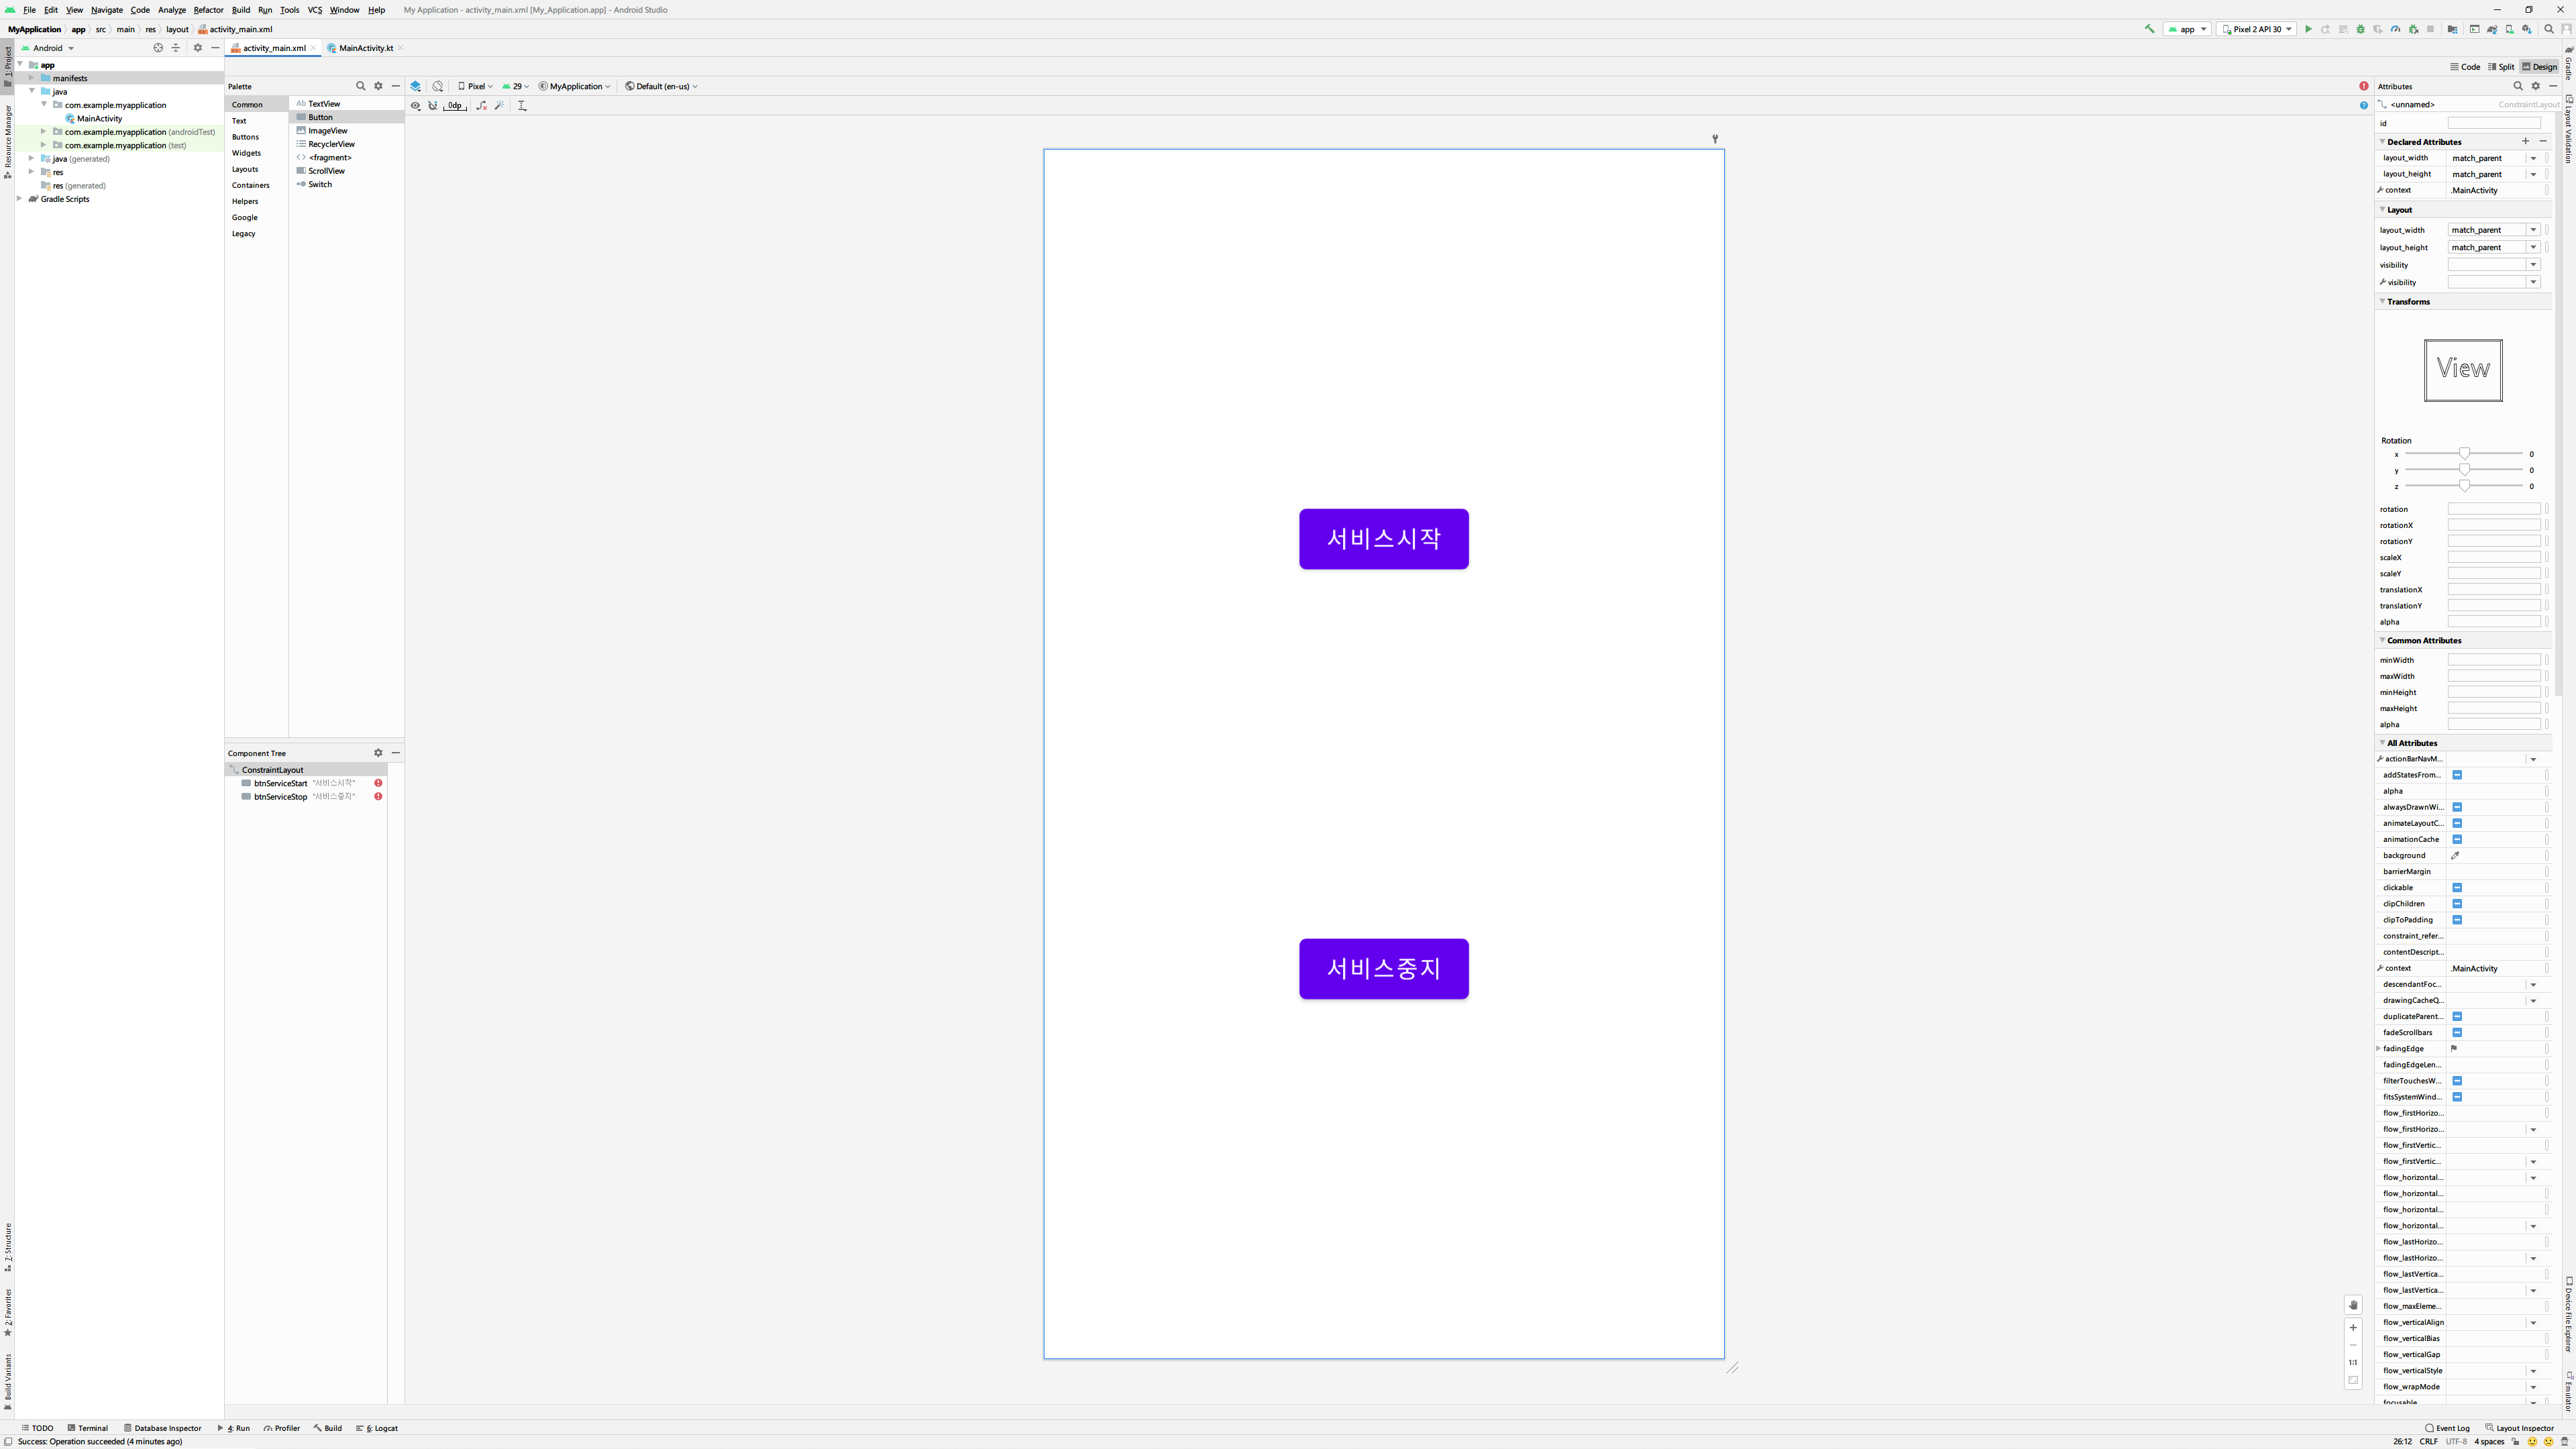Toggle the clickable attribute checkbox

(x=2457, y=887)
